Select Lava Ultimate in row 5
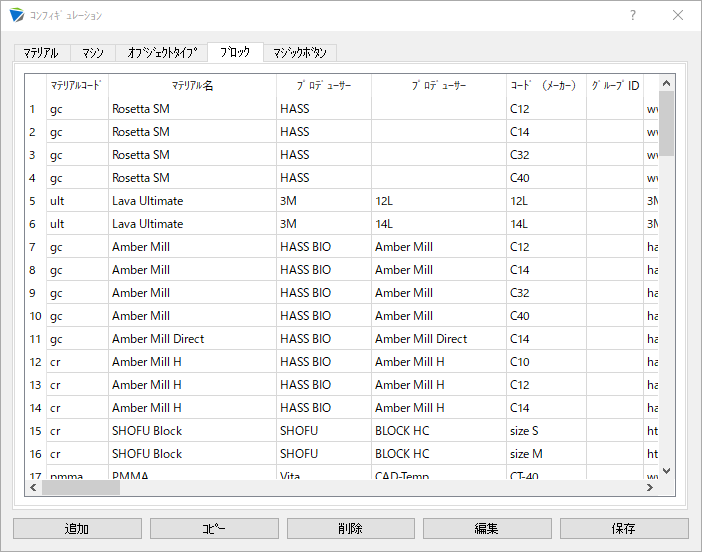 click(x=192, y=201)
